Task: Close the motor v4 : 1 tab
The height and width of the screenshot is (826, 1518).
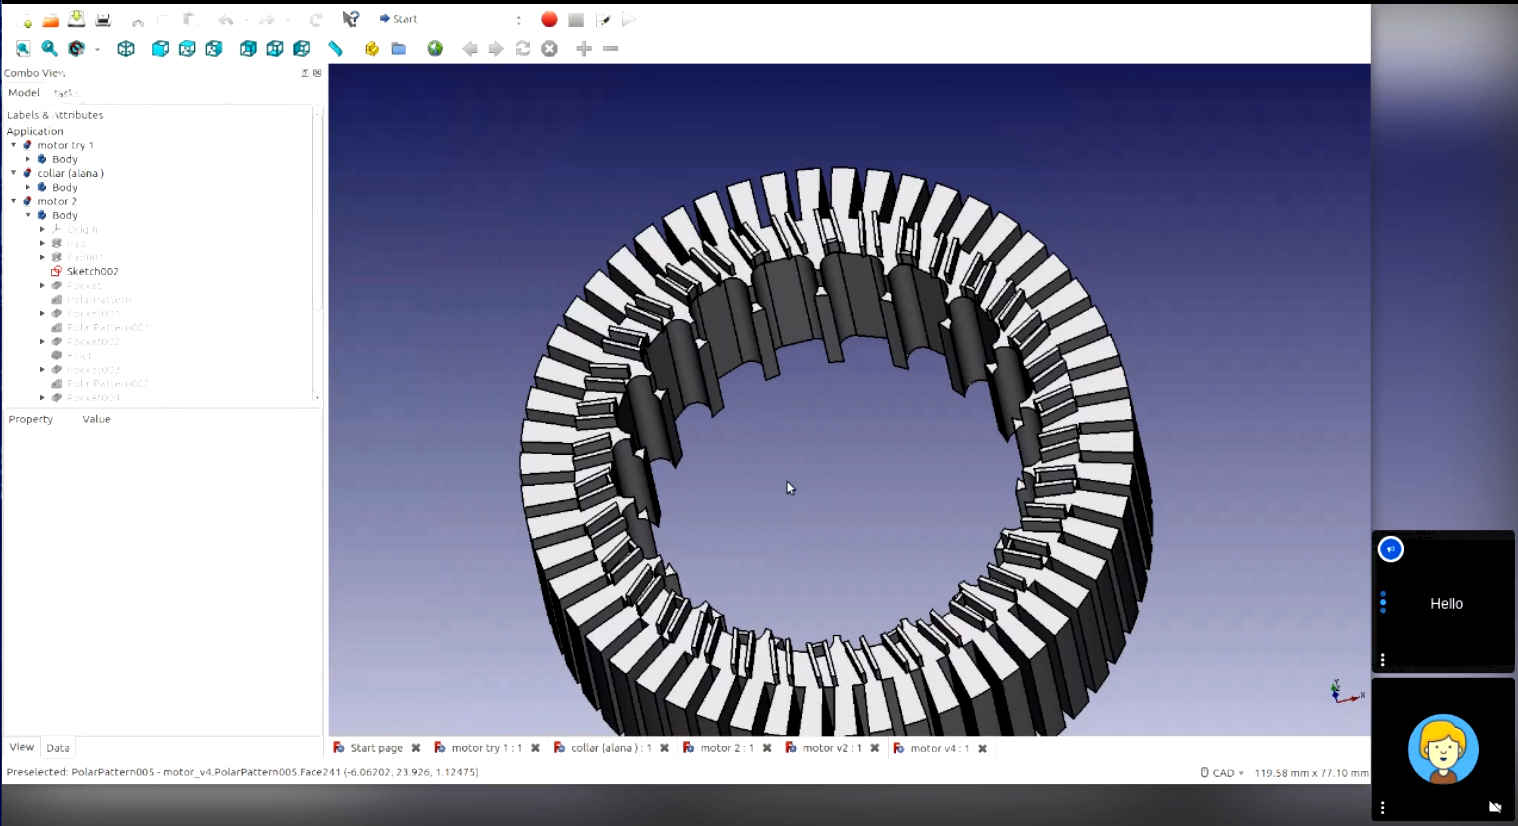Action: coord(982,748)
